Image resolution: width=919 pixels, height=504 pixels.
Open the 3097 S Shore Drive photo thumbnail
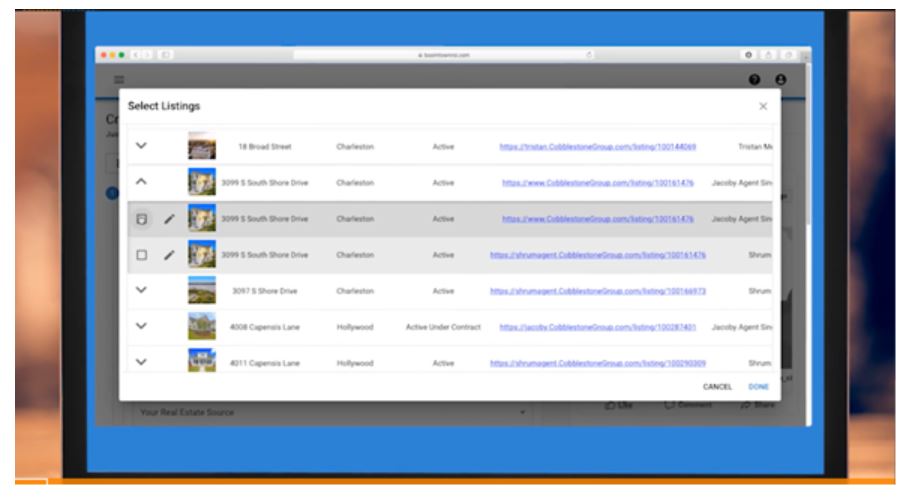coord(202,290)
